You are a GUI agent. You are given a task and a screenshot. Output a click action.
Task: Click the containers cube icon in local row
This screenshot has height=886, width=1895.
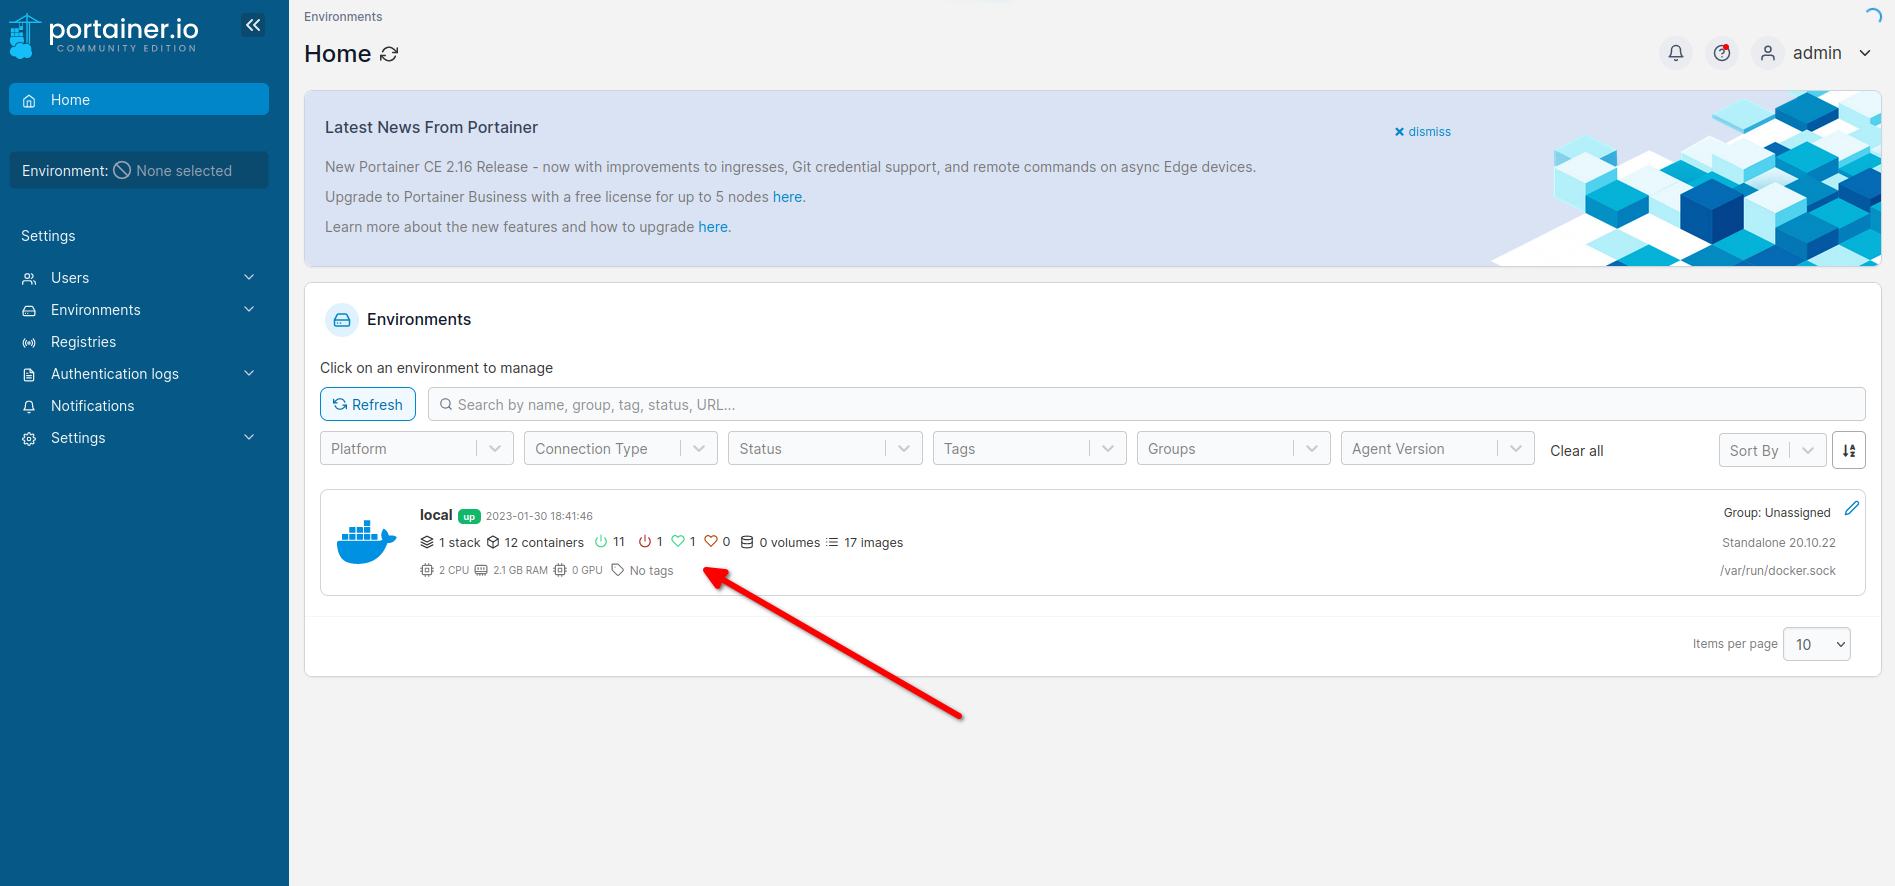point(493,542)
